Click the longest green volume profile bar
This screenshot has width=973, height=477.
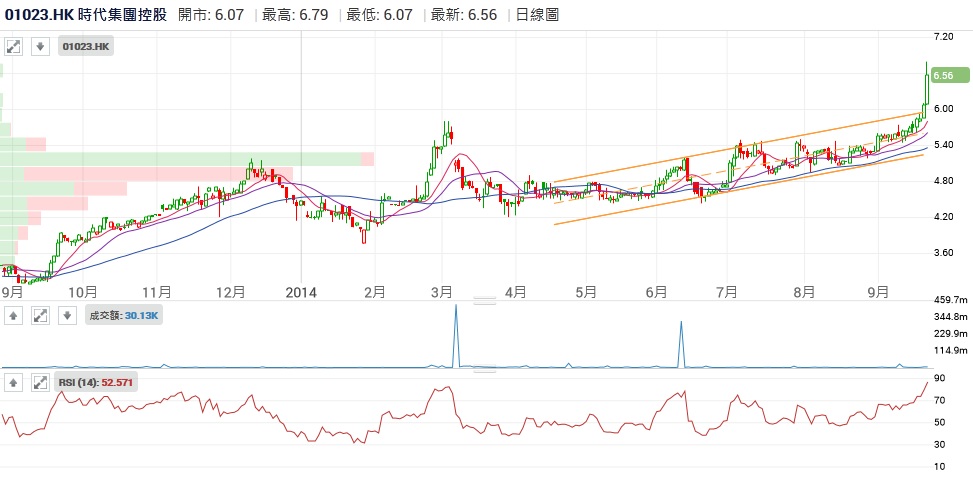[x=180, y=159]
